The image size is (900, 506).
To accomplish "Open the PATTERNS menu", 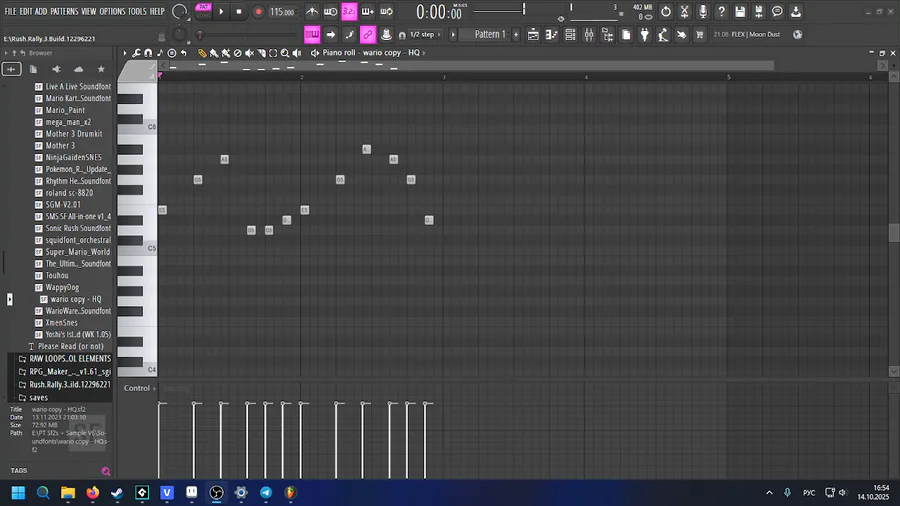I will tap(64, 11).
